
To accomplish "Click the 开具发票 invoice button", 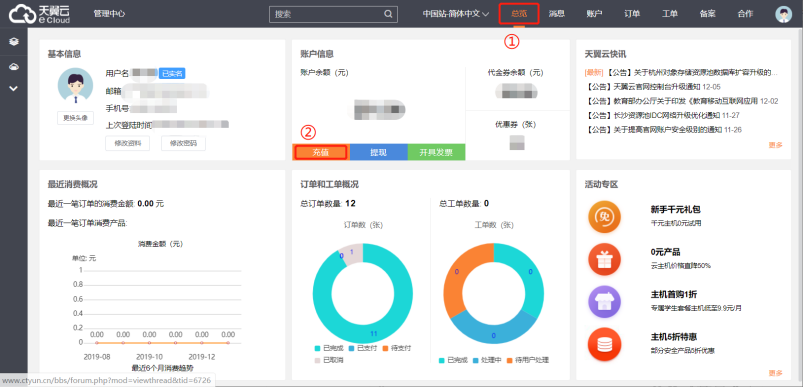I will tap(436, 152).
